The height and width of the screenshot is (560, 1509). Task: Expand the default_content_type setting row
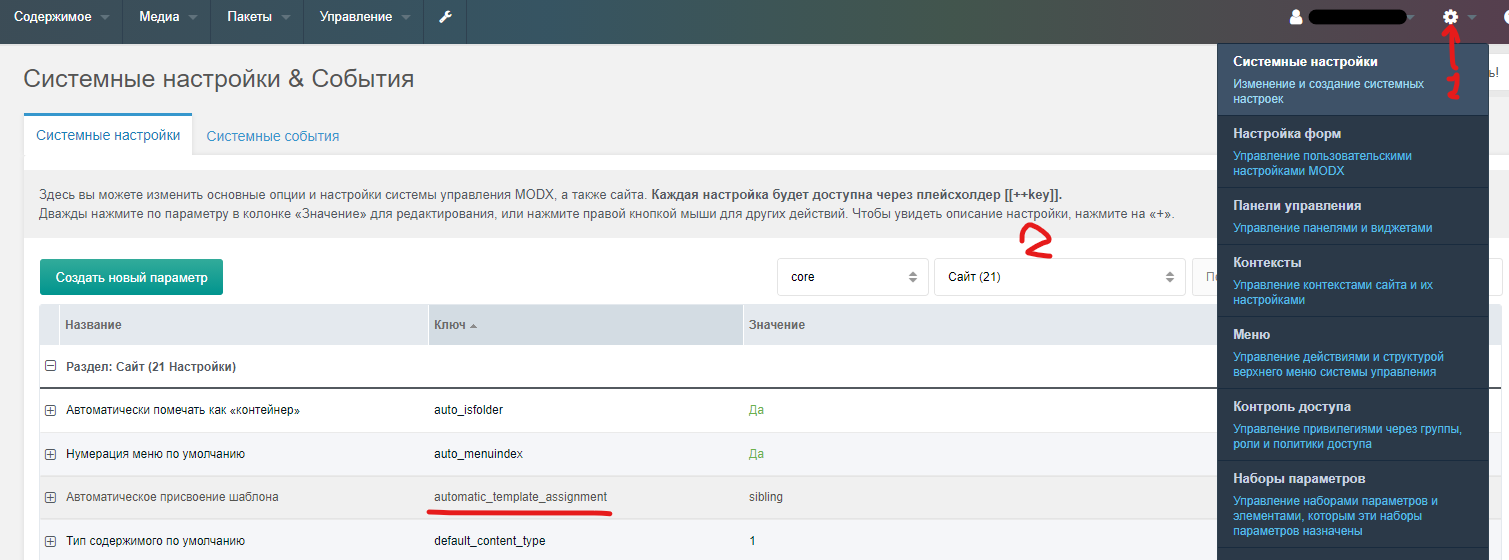pos(50,541)
